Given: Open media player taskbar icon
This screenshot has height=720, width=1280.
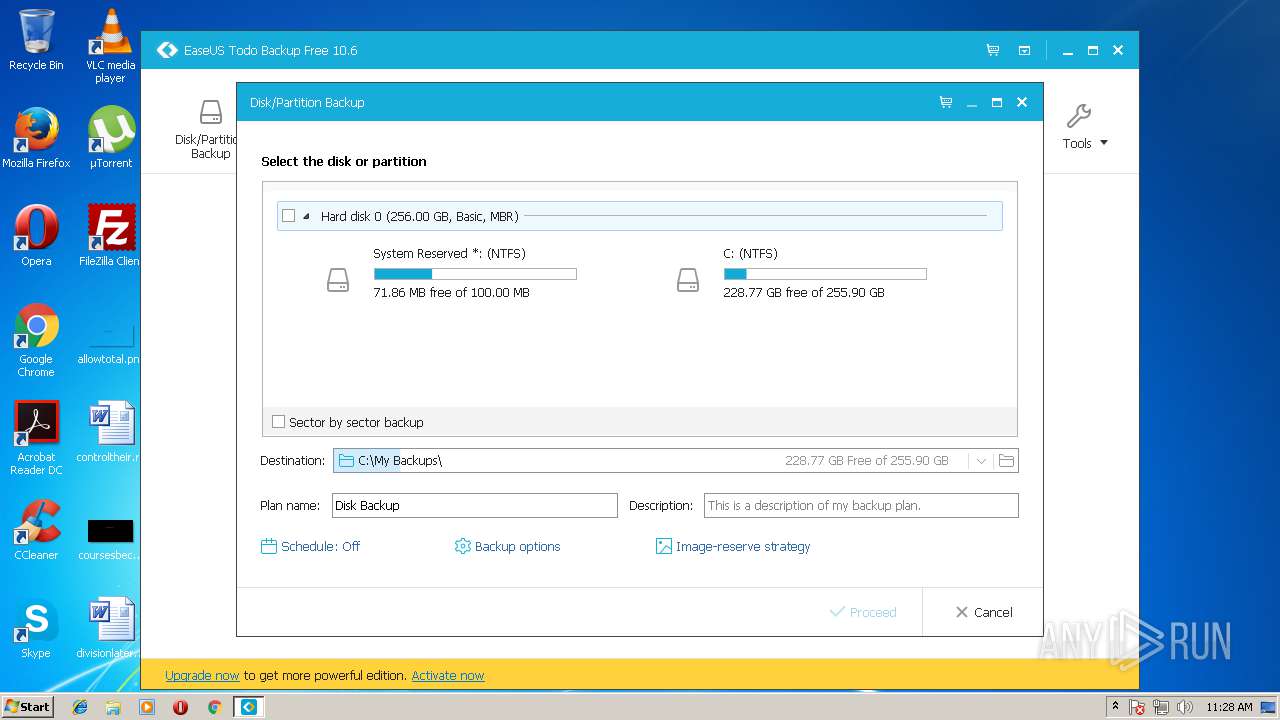Looking at the screenshot, I should coord(147,707).
